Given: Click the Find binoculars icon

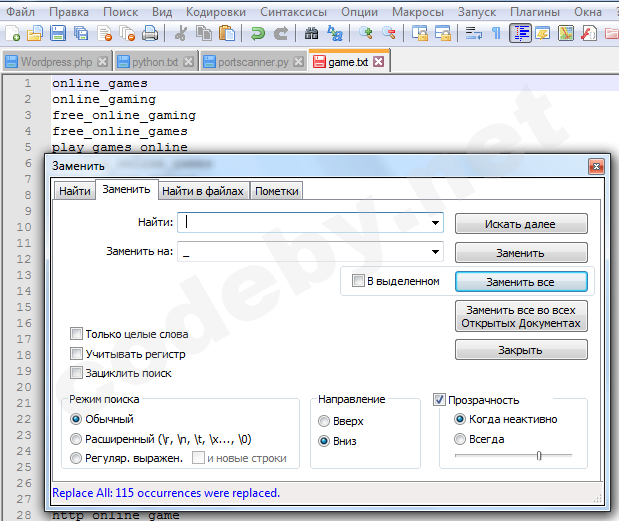Looking at the screenshot, I should tap(312, 33).
